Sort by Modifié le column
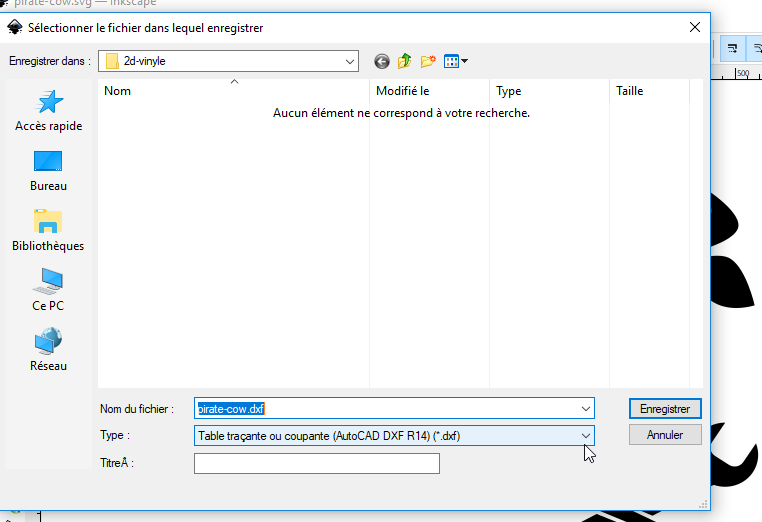The image size is (762, 522). [x=430, y=91]
